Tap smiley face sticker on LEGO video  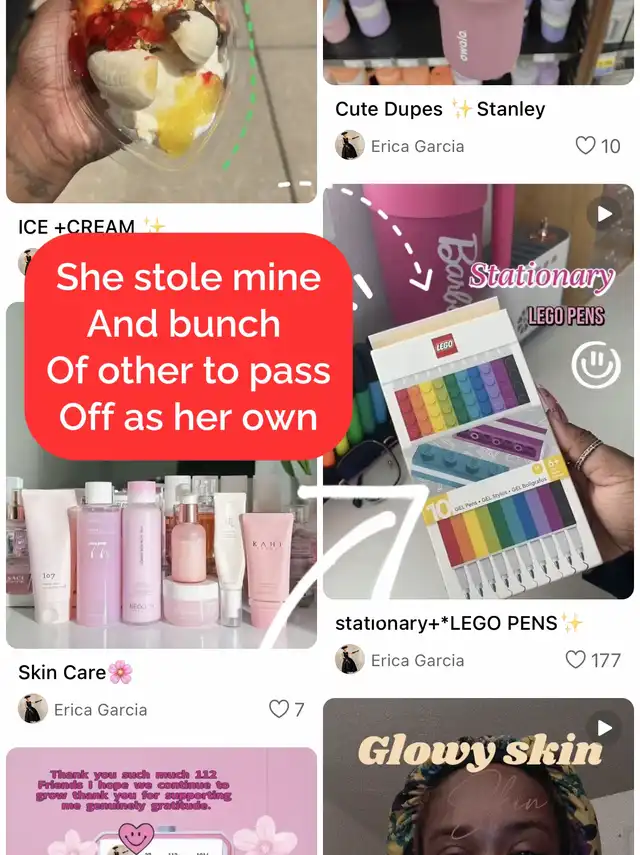tap(596, 365)
